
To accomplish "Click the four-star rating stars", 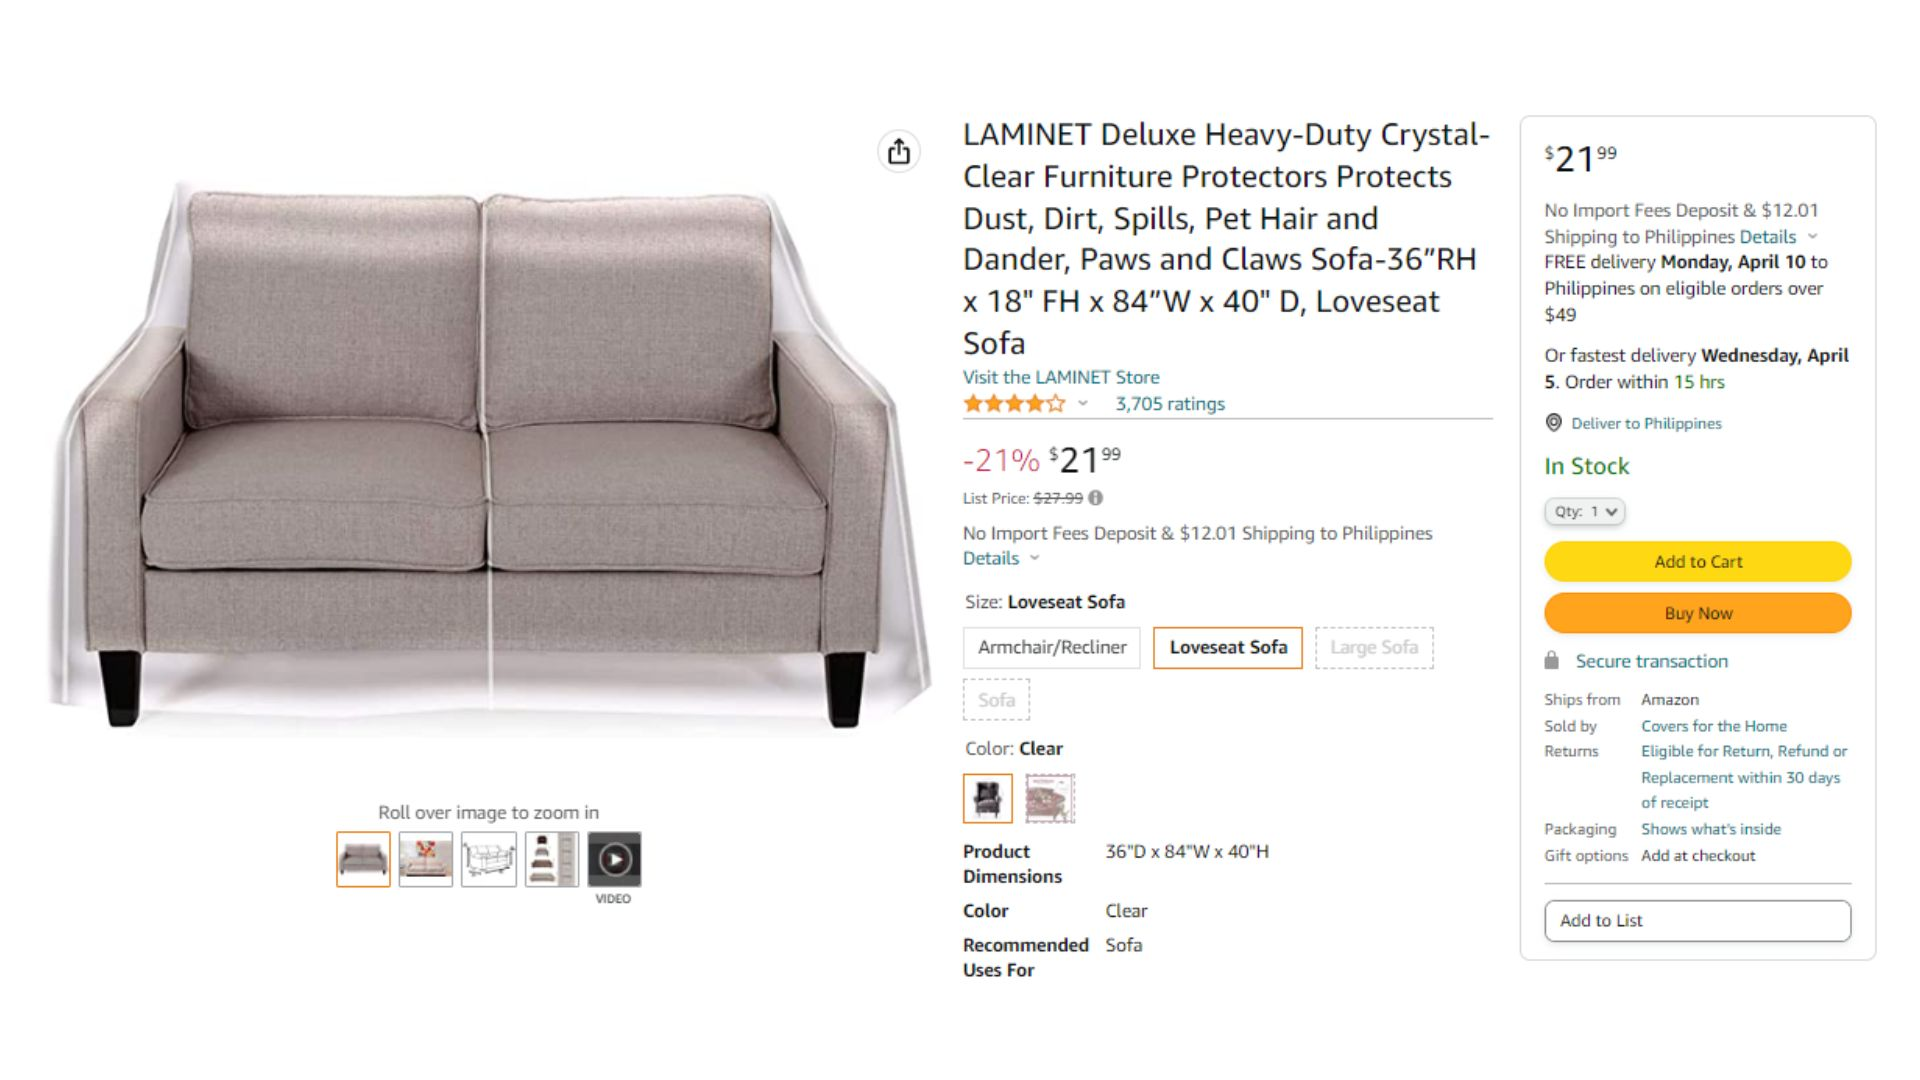I will pyautogui.click(x=1014, y=404).
